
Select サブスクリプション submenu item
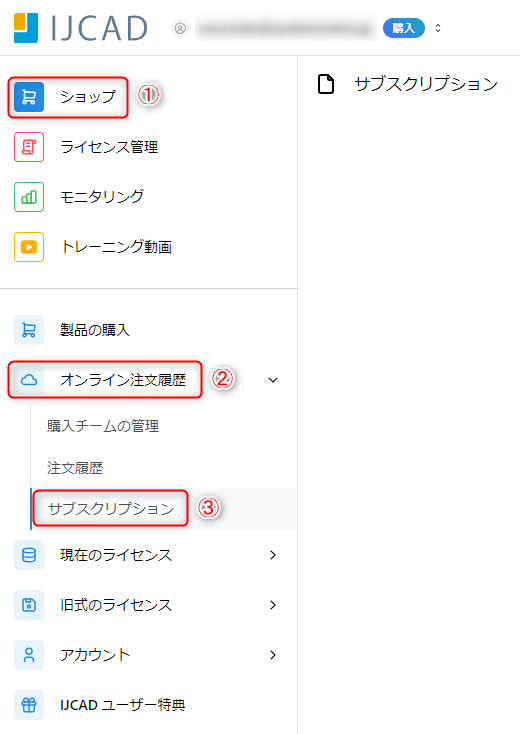pos(111,509)
